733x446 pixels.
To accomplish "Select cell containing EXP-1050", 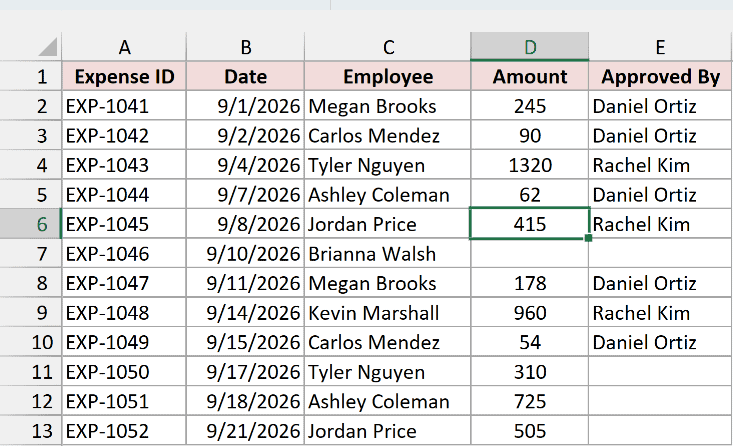I will point(124,372).
